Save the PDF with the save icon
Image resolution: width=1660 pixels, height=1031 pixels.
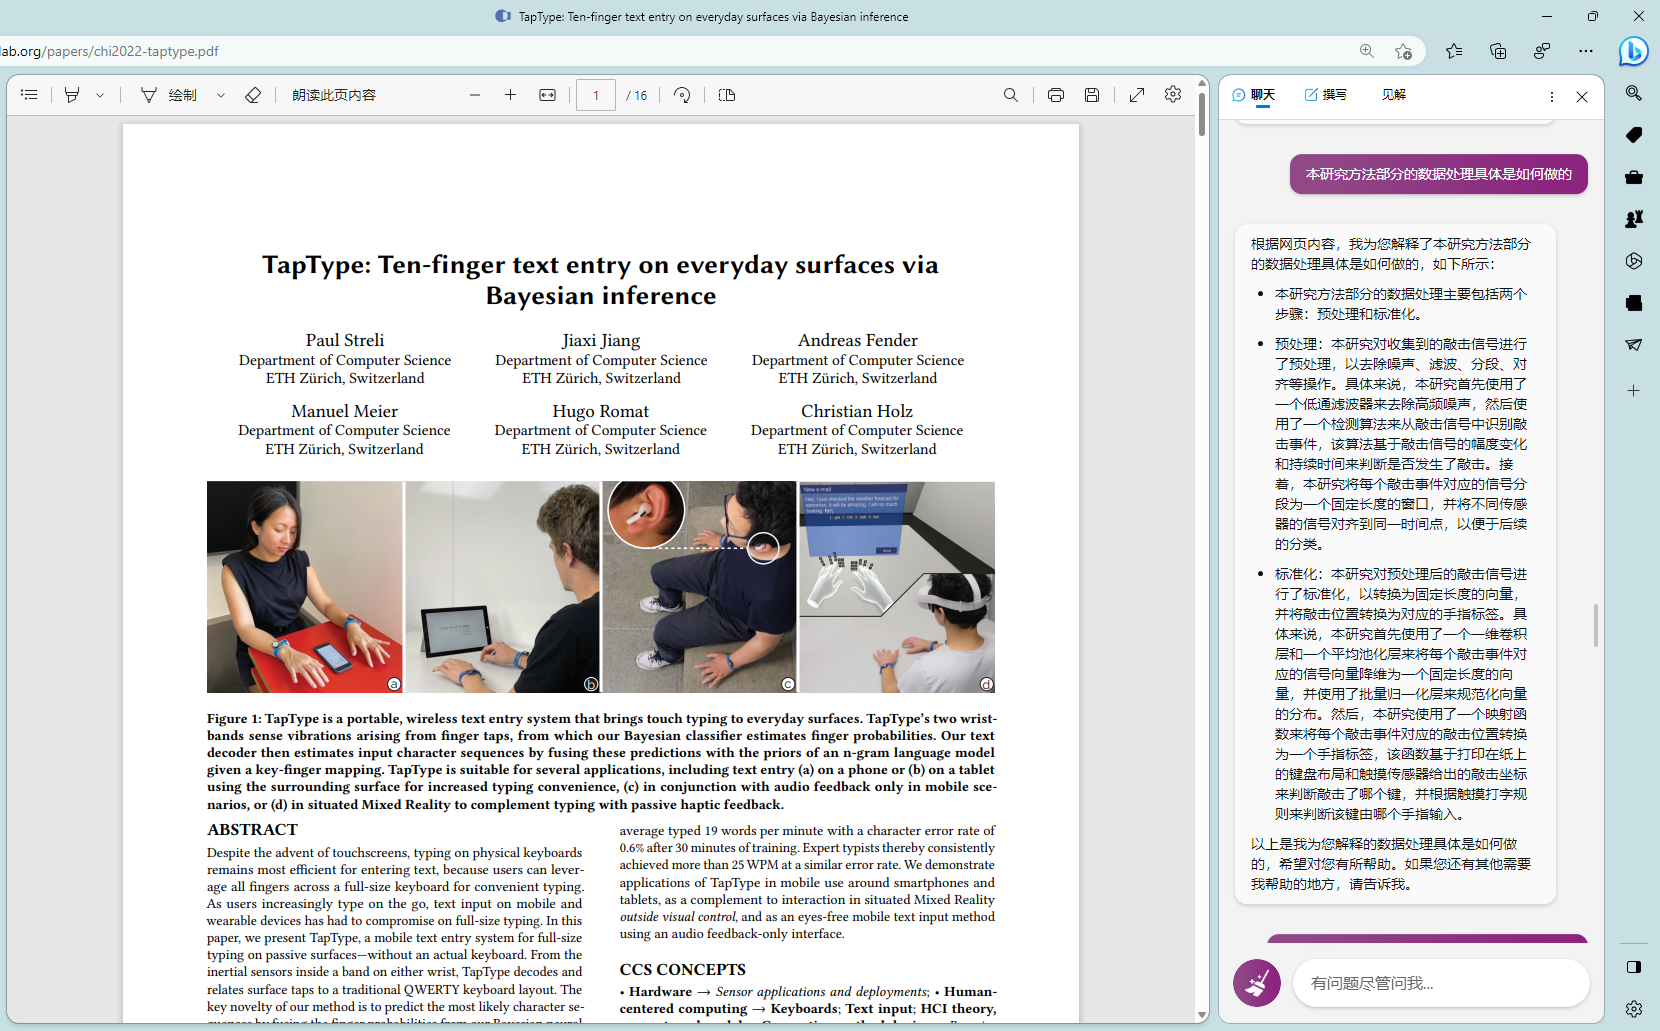coord(1092,95)
